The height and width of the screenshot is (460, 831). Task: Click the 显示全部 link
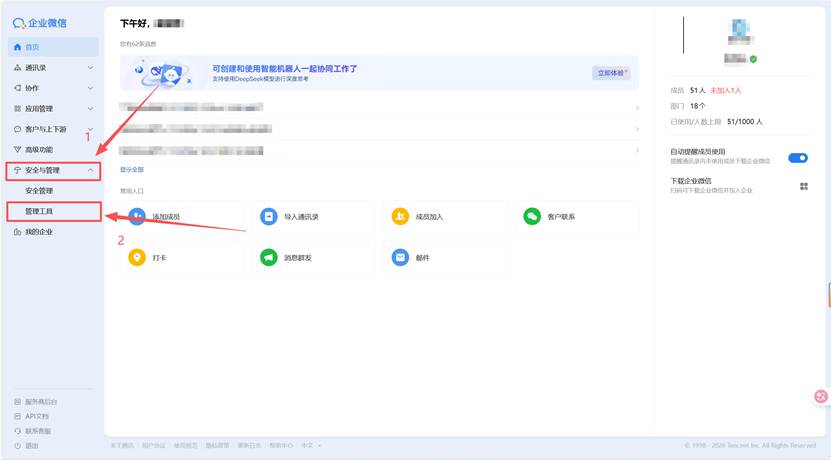click(132, 170)
